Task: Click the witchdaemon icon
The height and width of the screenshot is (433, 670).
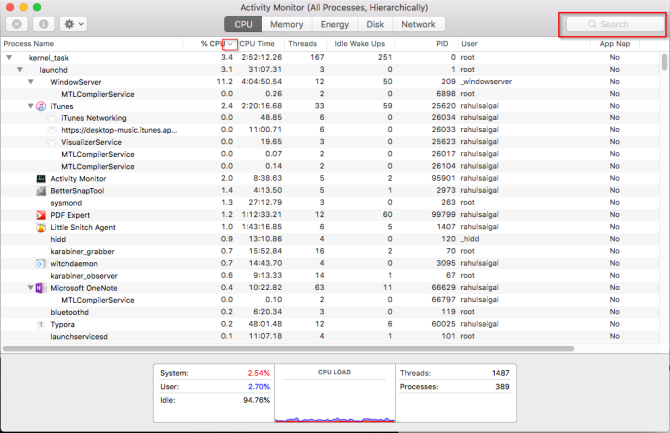Action: pos(40,264)
